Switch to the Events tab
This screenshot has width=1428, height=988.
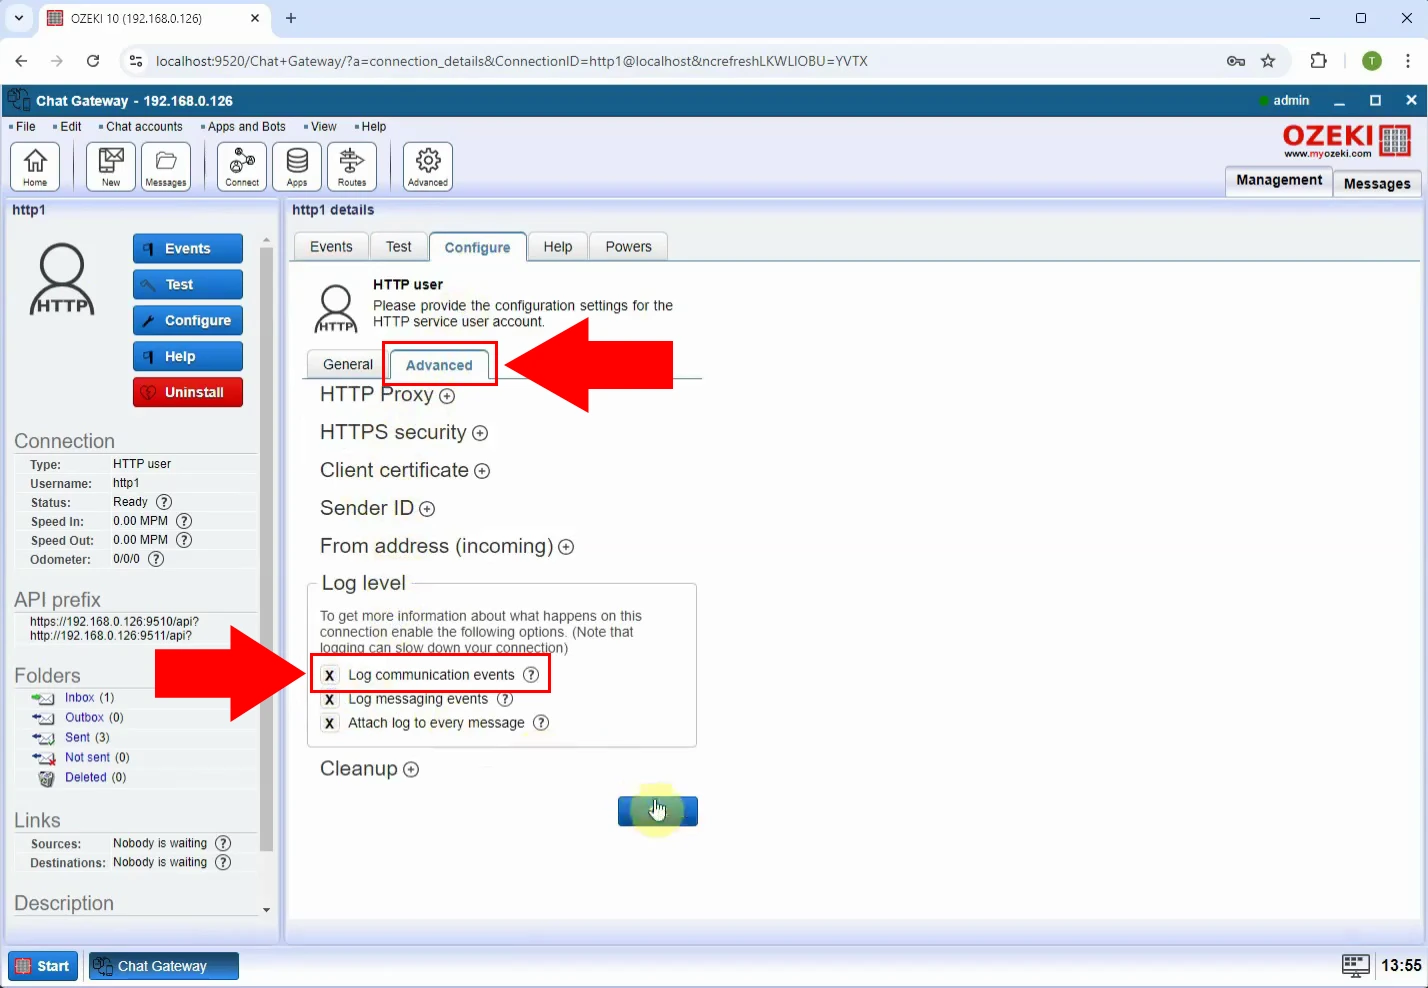[331, 247]
